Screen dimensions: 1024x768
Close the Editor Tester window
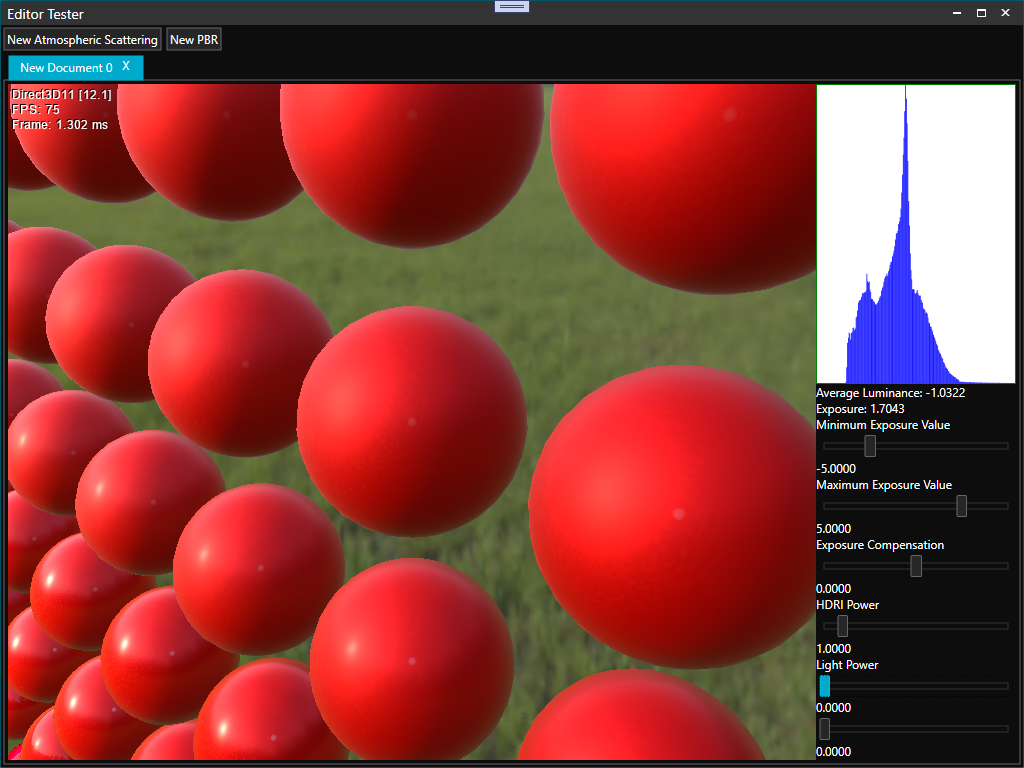click(1007, 13)
